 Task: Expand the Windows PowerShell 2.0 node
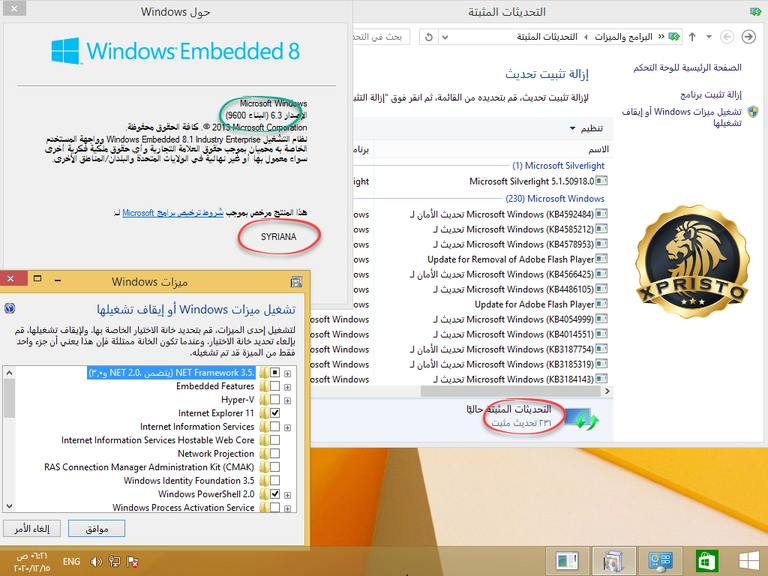click(x=288, y=495)
